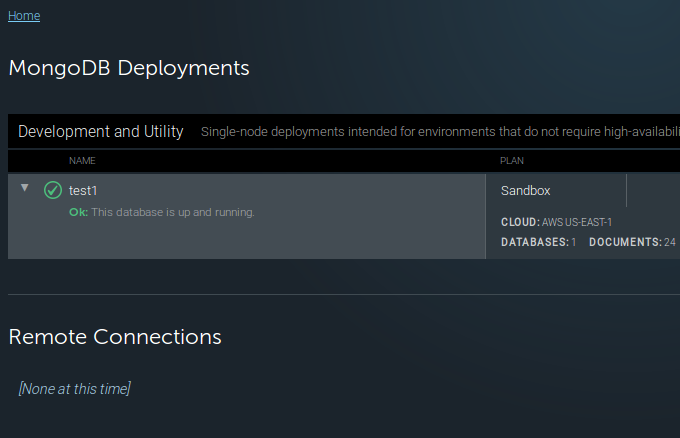Open the Home breadcrumb link
The width and height of the screenshot is (680, 438).
coord(24,16)
